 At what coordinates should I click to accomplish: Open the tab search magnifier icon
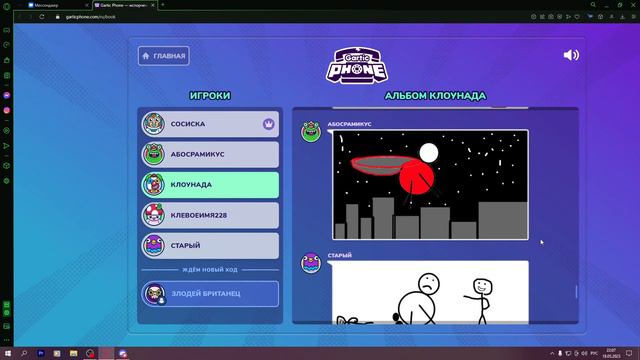click(593, 5)
